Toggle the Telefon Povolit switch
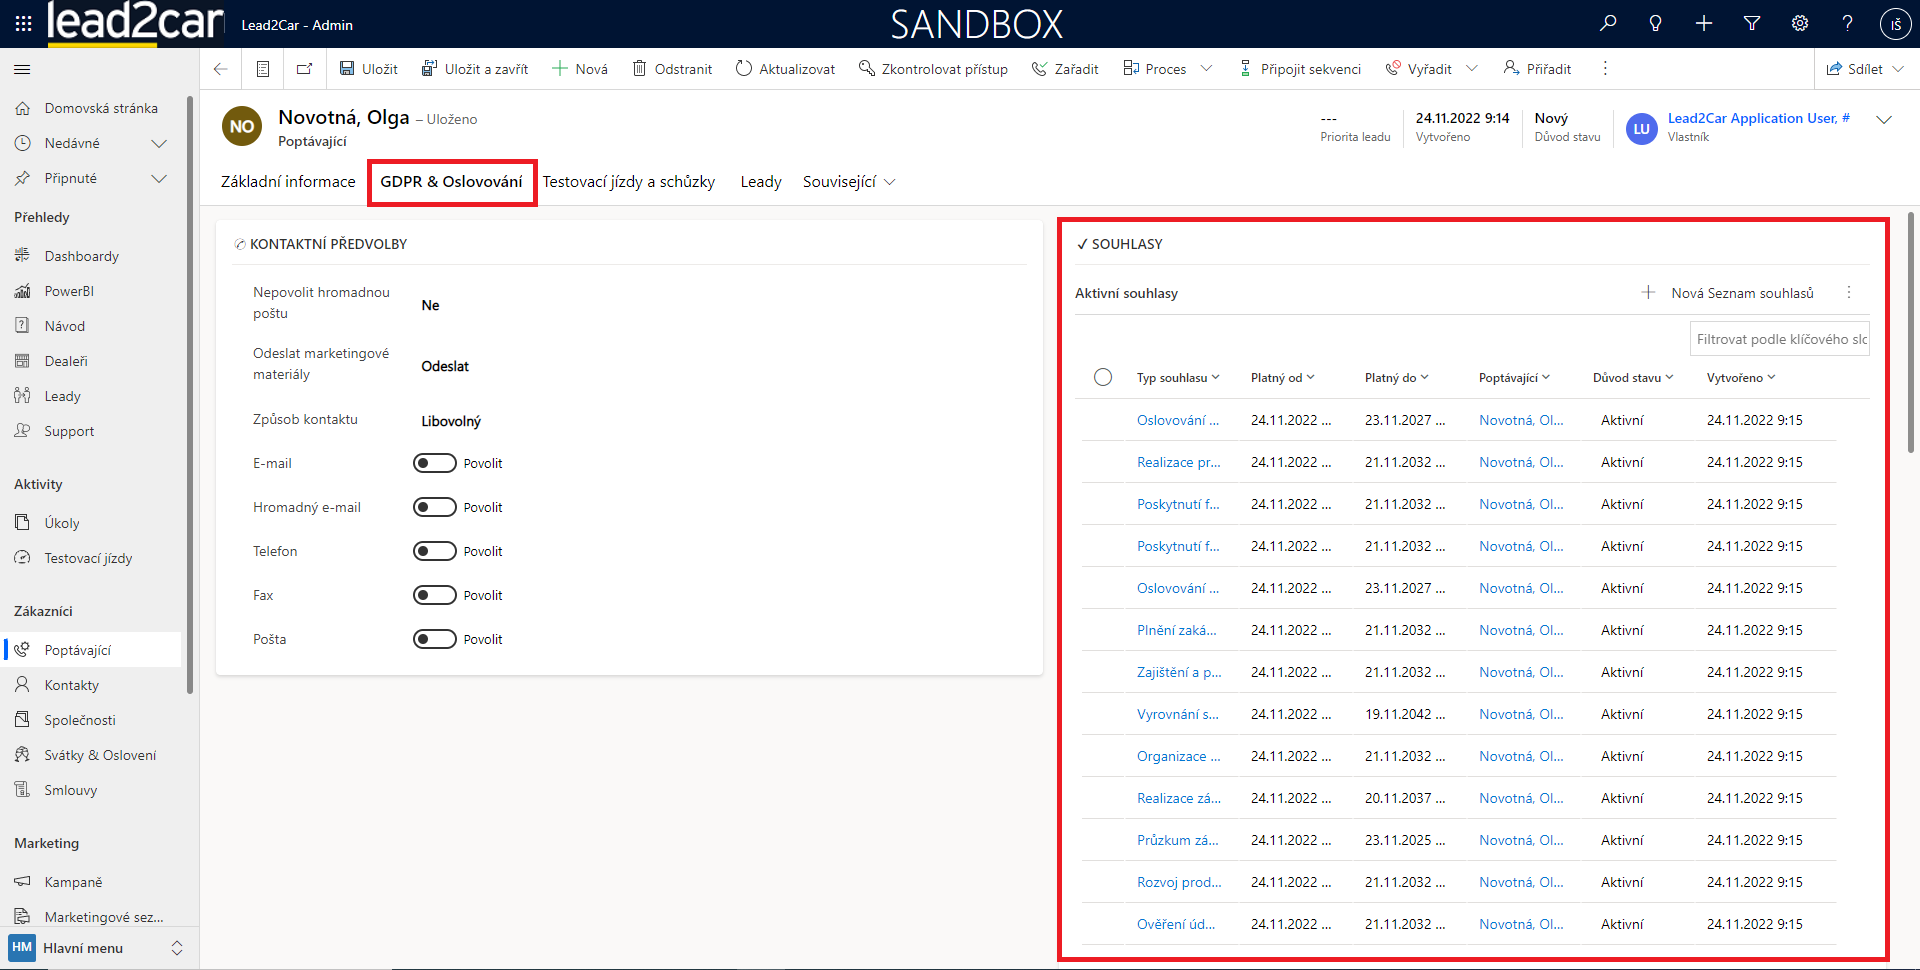Viewport: 1920px width, 970px height. (435, 551)
